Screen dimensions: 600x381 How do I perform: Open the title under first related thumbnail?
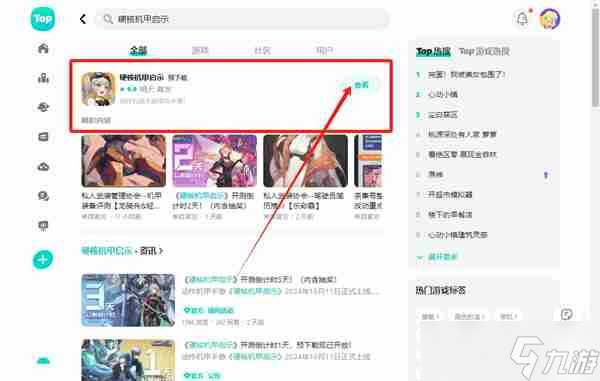[x=122, y=200]
